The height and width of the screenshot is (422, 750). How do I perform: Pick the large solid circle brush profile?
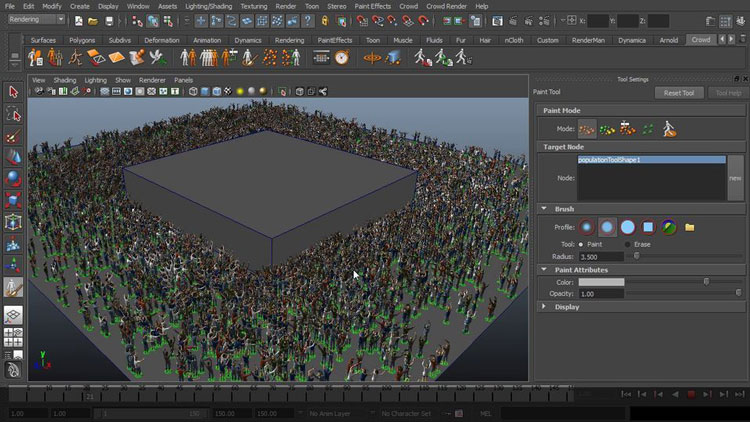(628, 227)
